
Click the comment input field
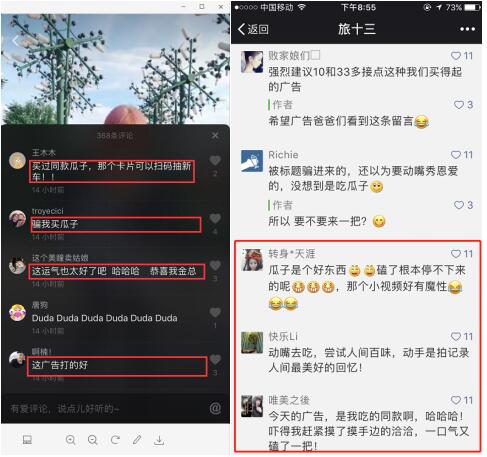coord(107,408)
